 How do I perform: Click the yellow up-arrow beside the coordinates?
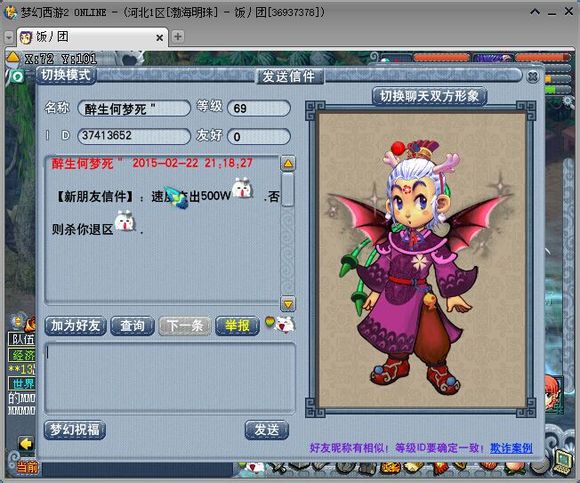[13, 57]
